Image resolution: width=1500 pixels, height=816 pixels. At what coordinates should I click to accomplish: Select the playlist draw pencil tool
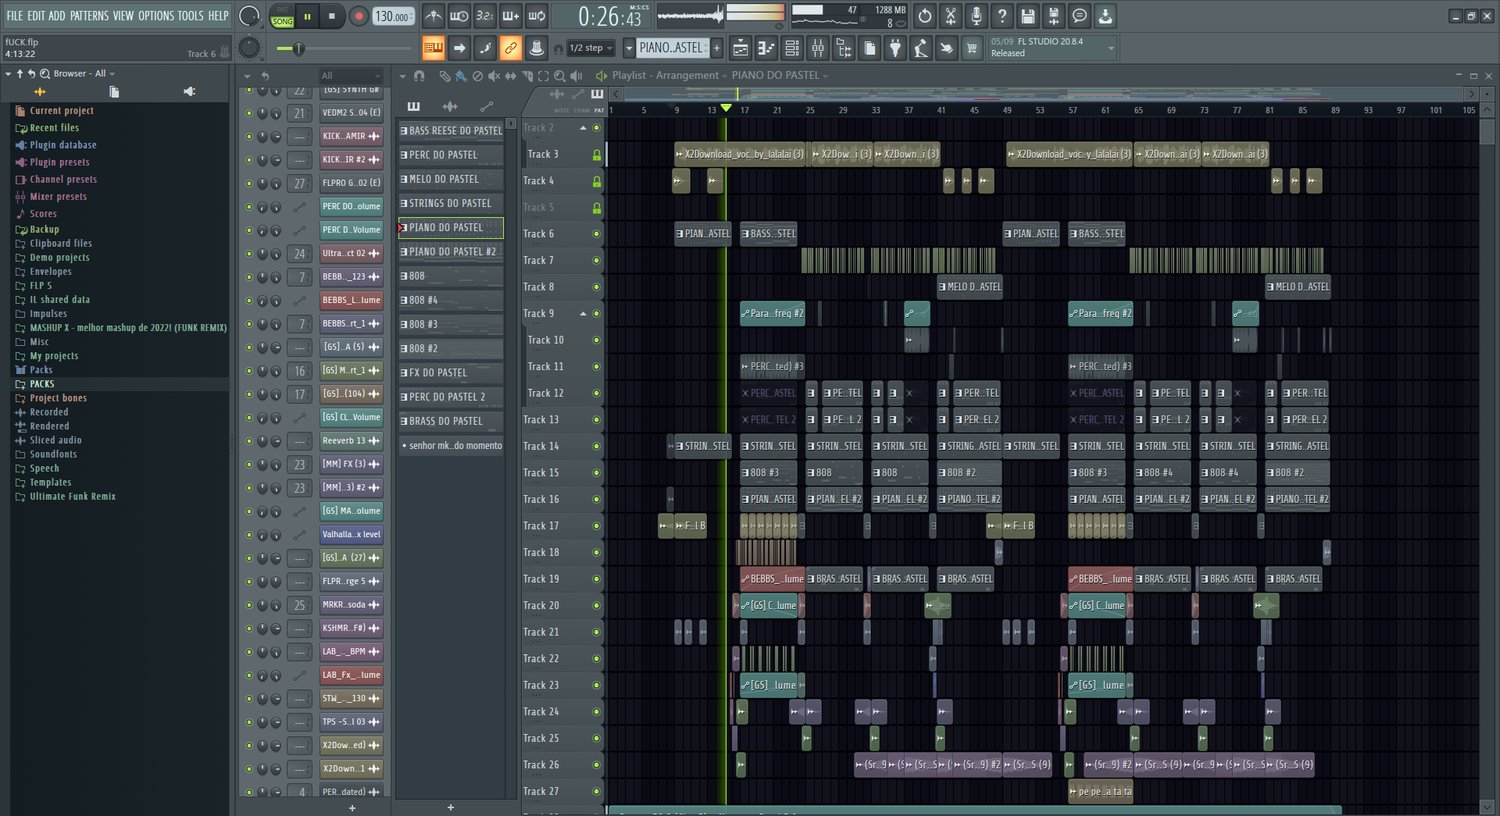(445, 76)
